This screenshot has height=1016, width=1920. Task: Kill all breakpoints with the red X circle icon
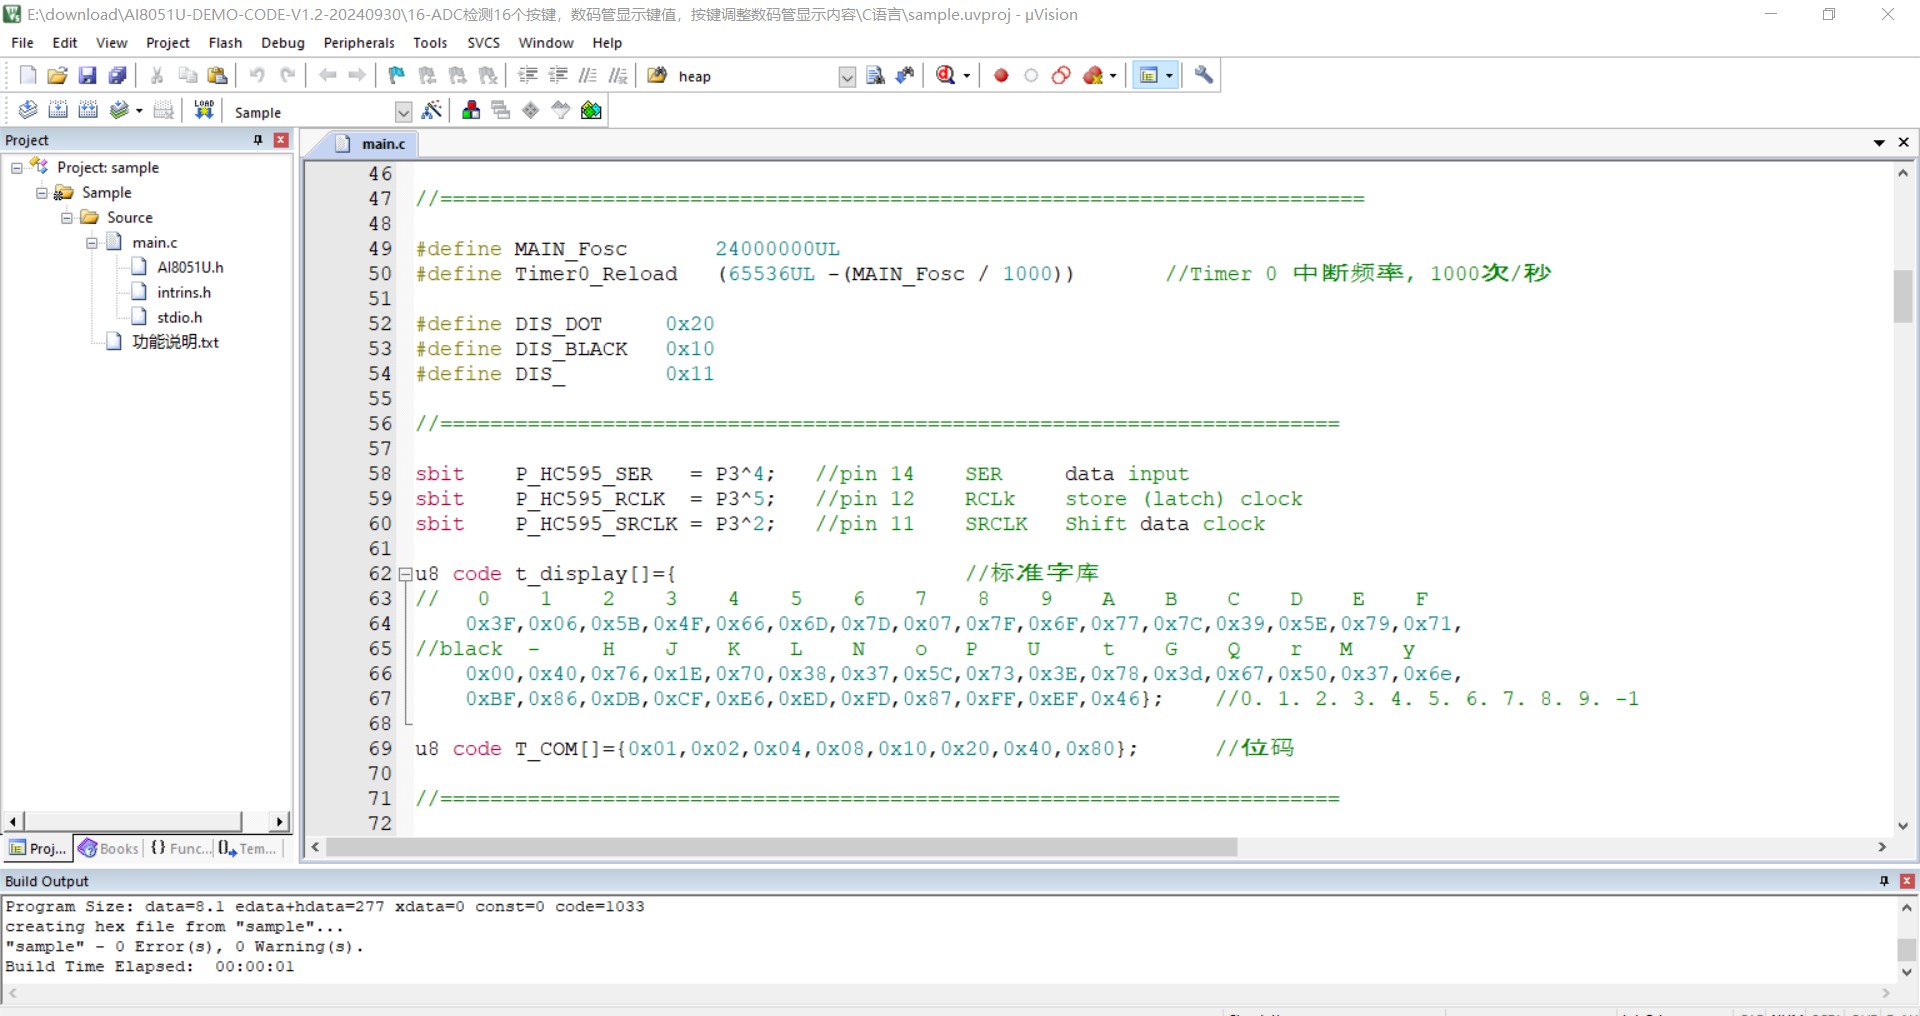(1093, 75)
